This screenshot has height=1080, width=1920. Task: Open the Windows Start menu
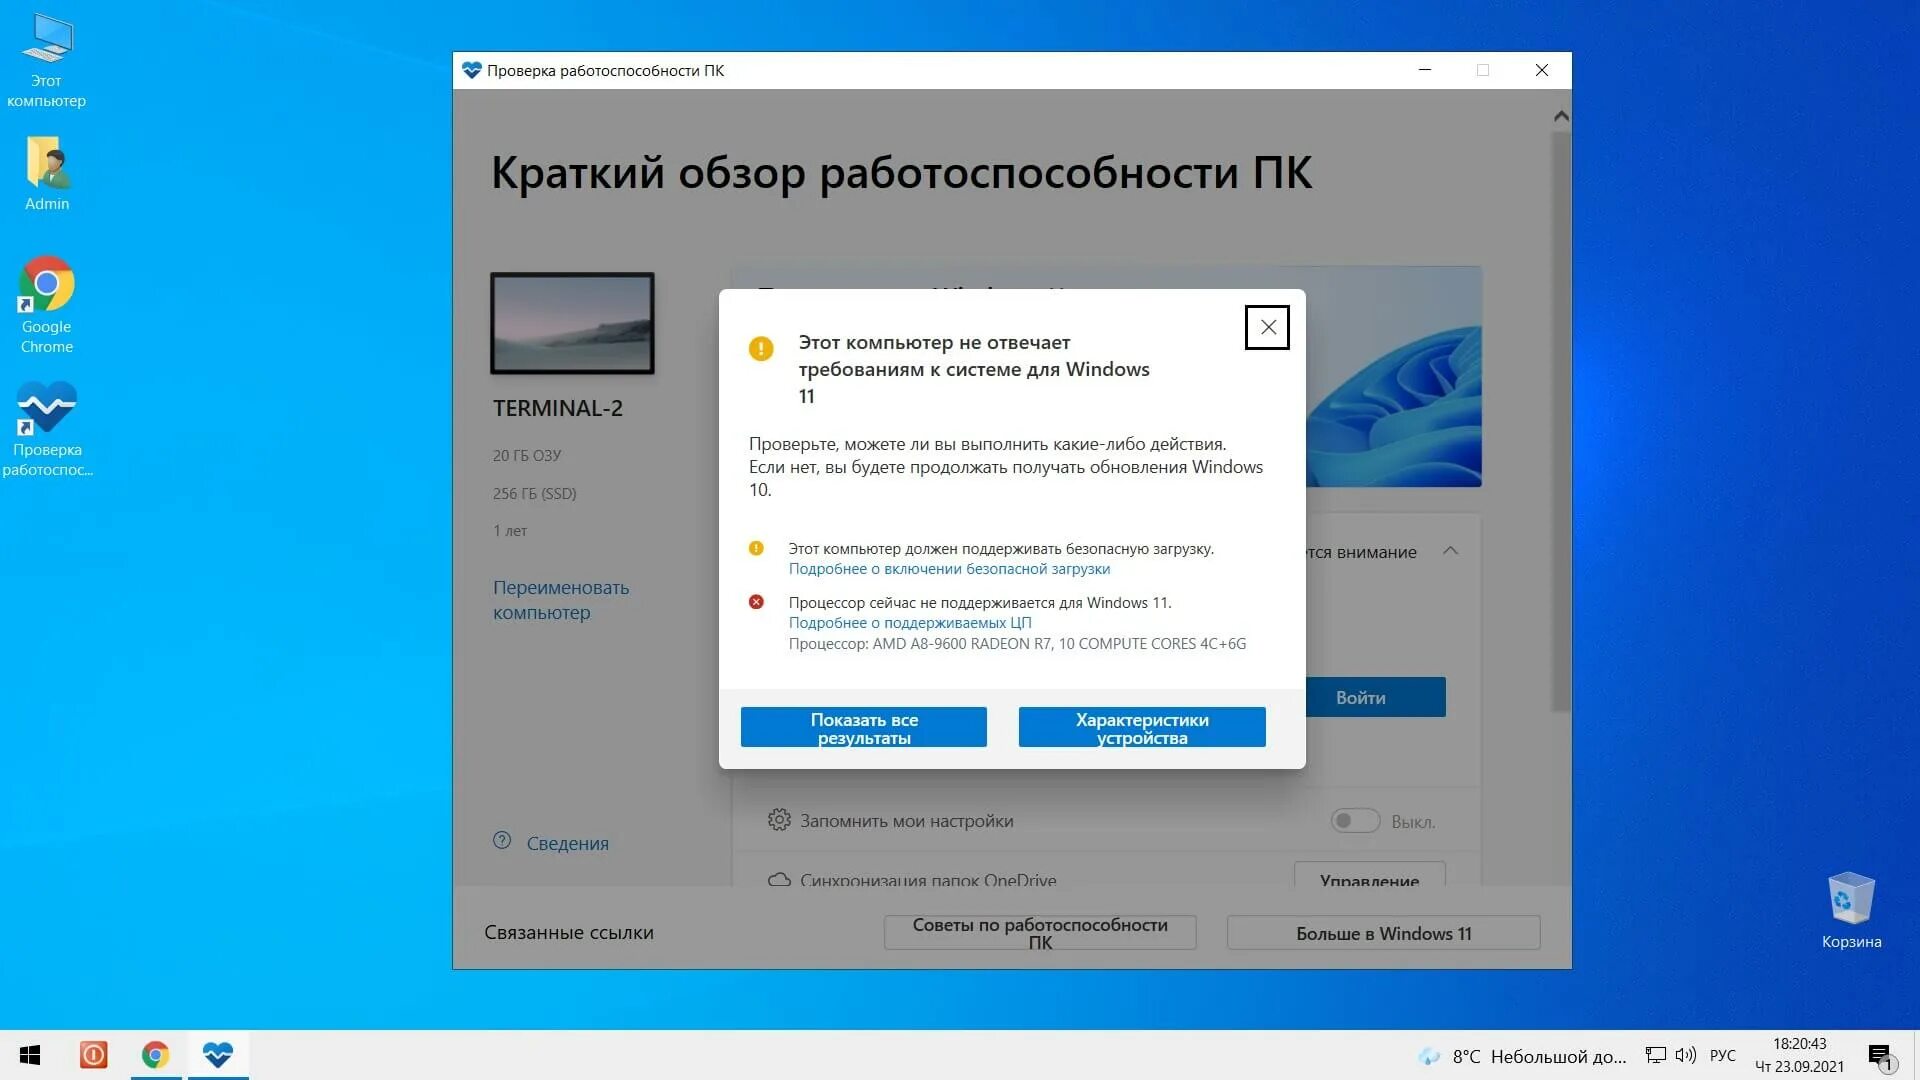click(x=30, y=1055)
